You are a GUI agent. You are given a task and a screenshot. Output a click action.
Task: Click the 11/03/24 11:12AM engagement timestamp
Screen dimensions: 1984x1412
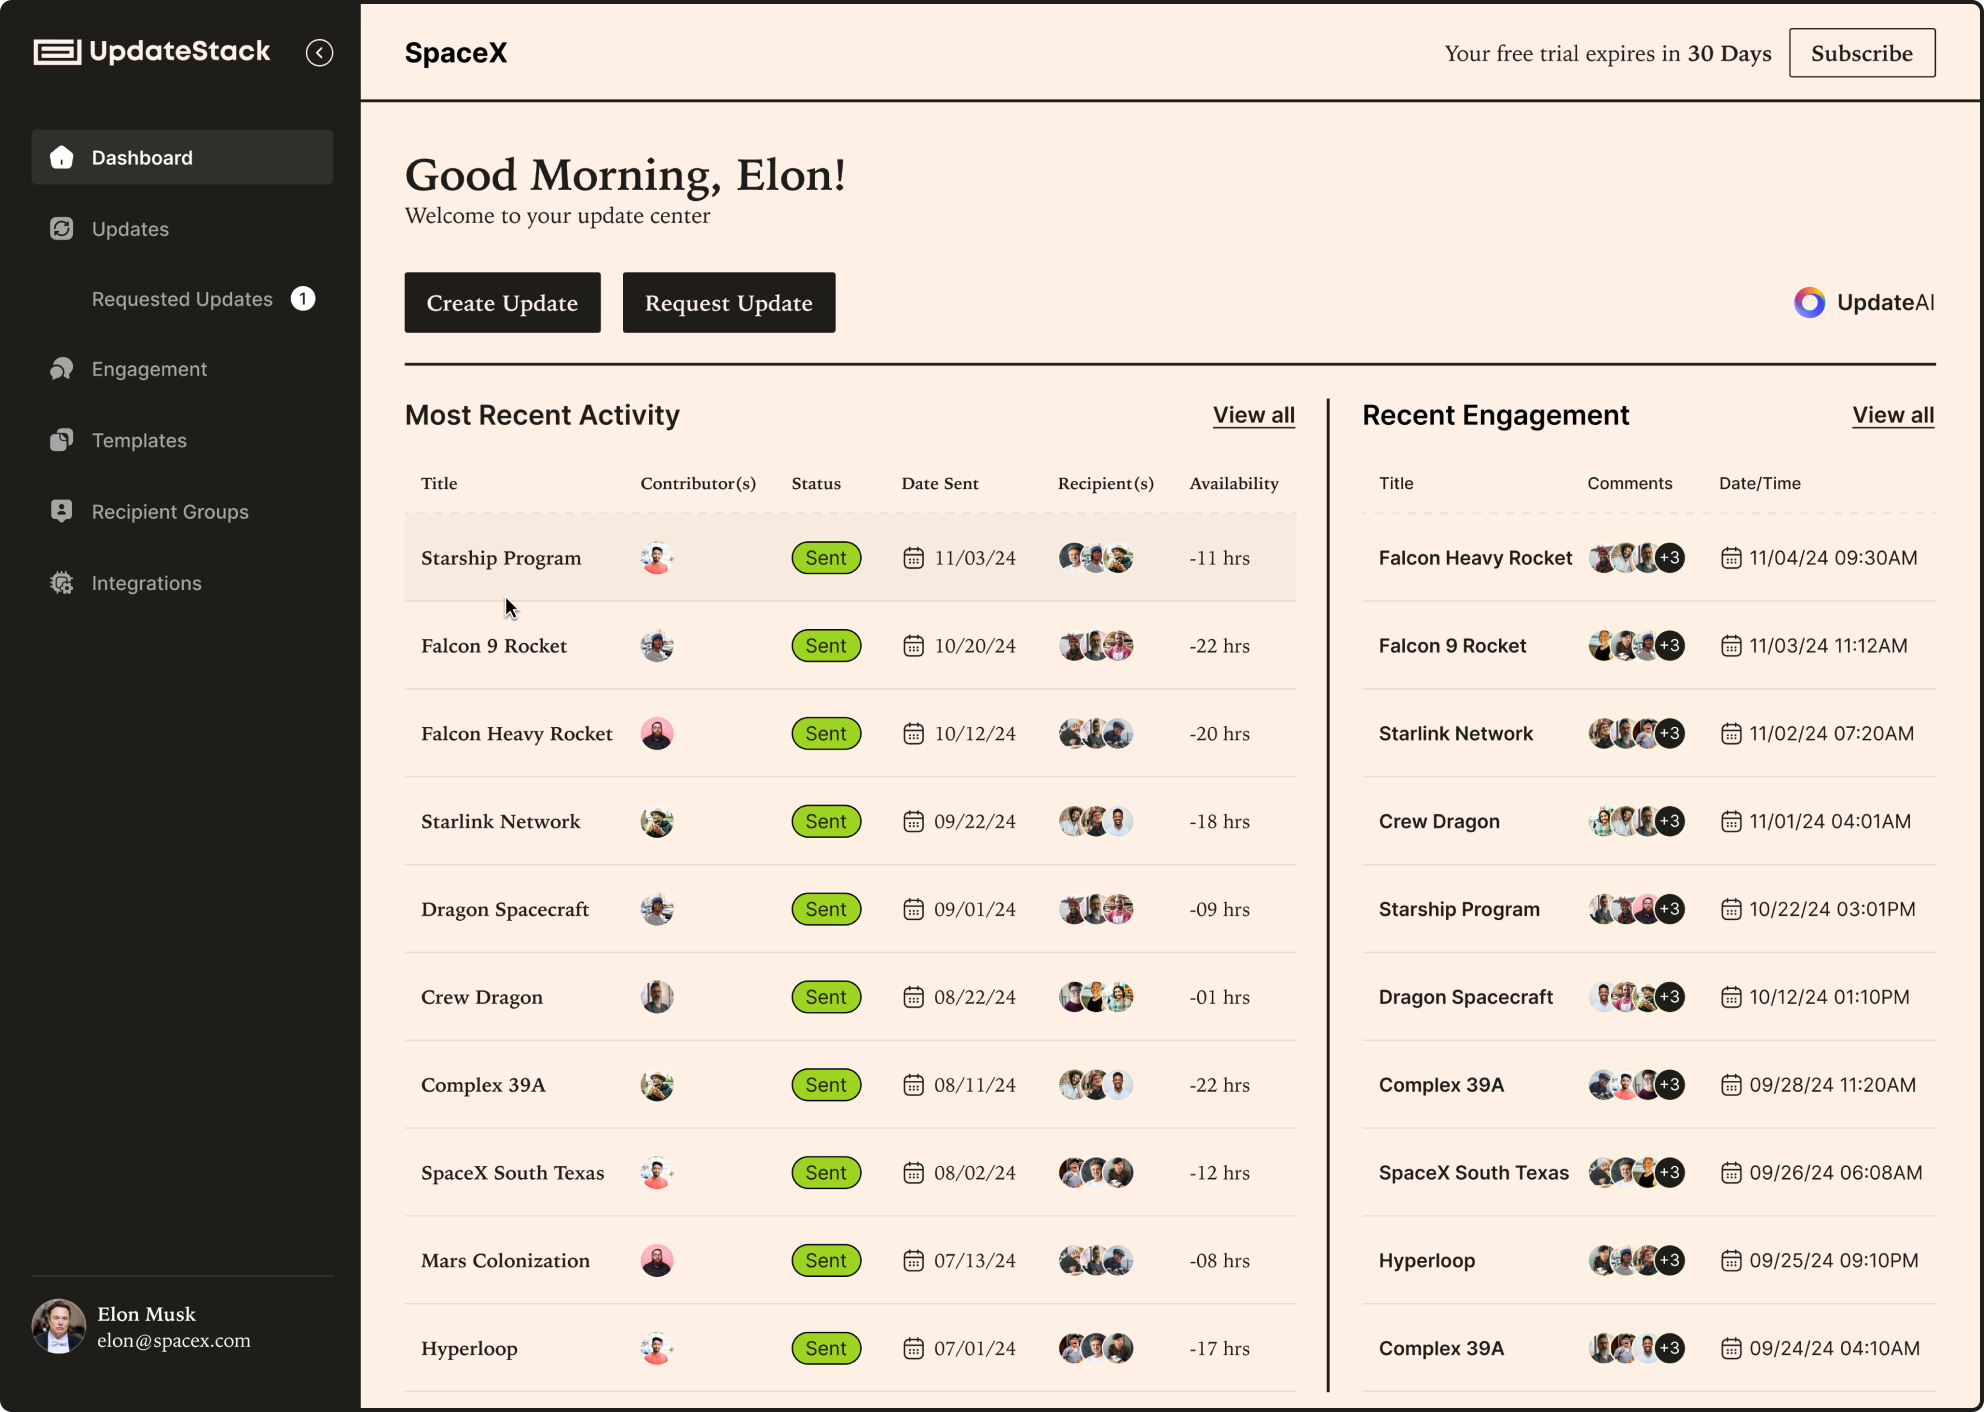click(x=1828, y=646)
